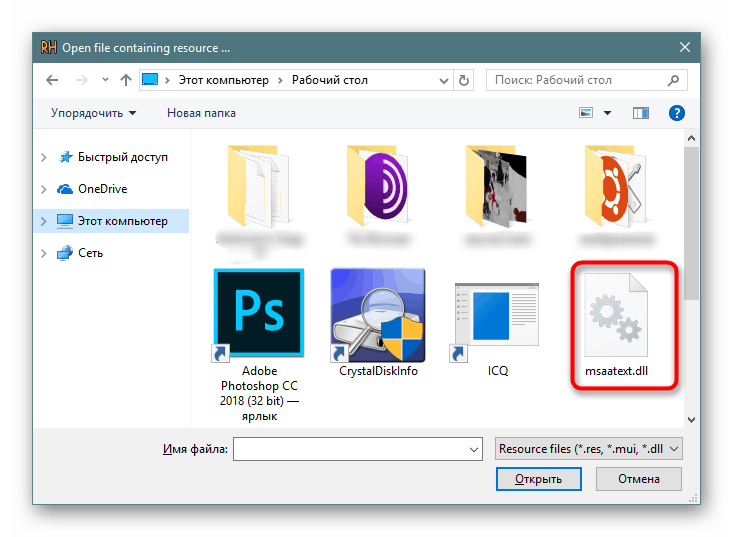Expand the address bar history dropdown
This screenshot has width=733, height=537.
pos(444,81)
